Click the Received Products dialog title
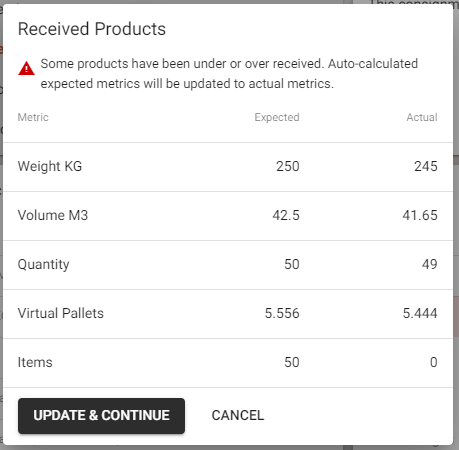Screen dimensions: 459x450 click(92, 29)
